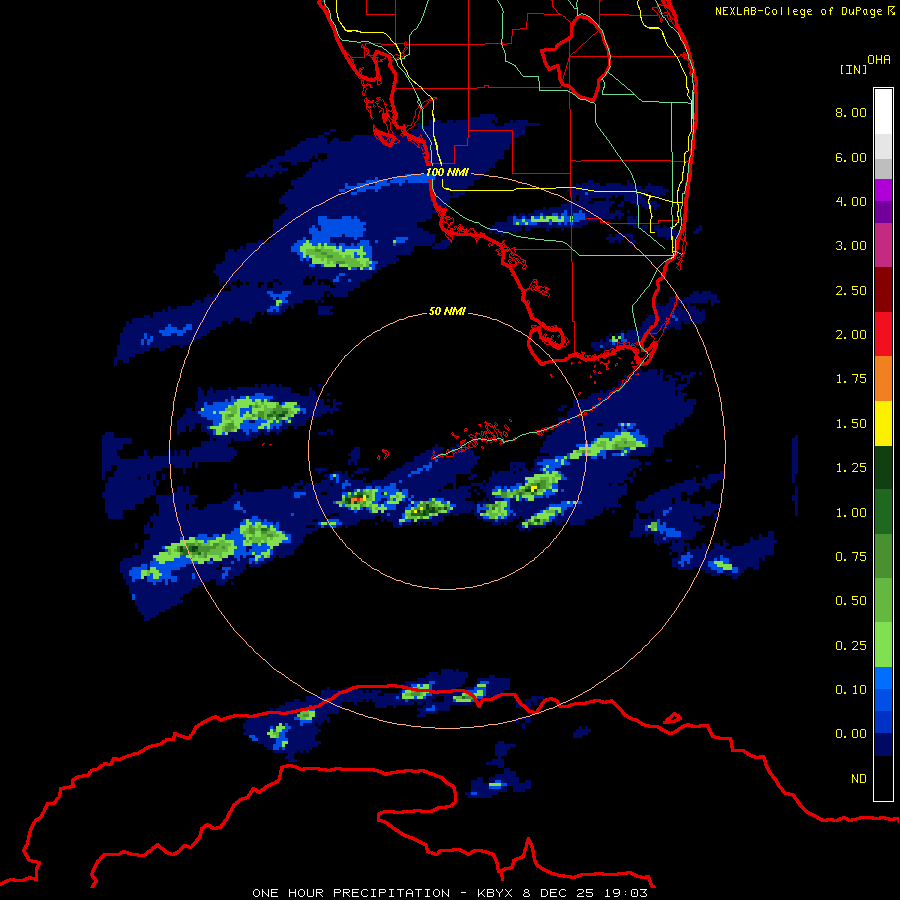Pick the pink-magenta swatch above 3.00
This screenshot has width=900, height=900.
pyautogui.click(x=883, y=246)
